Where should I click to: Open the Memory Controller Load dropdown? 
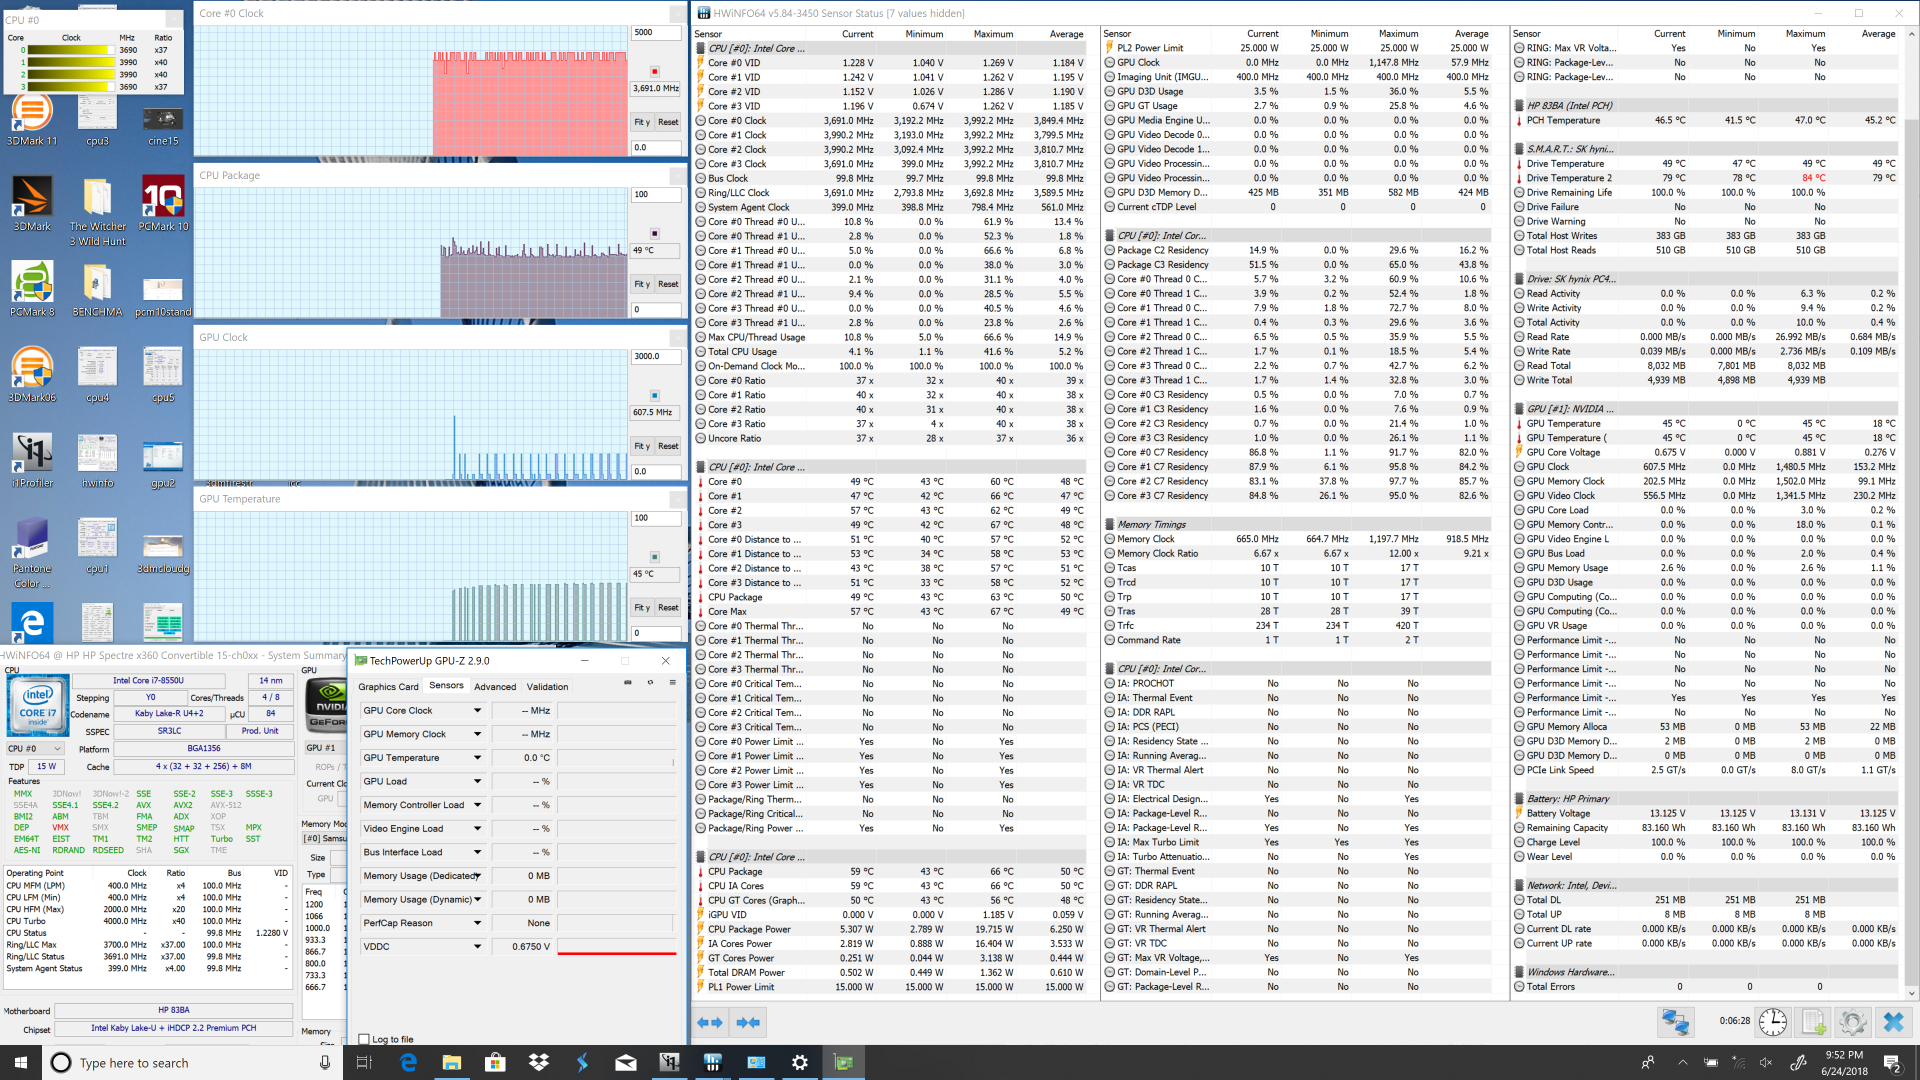coord(477,805)
